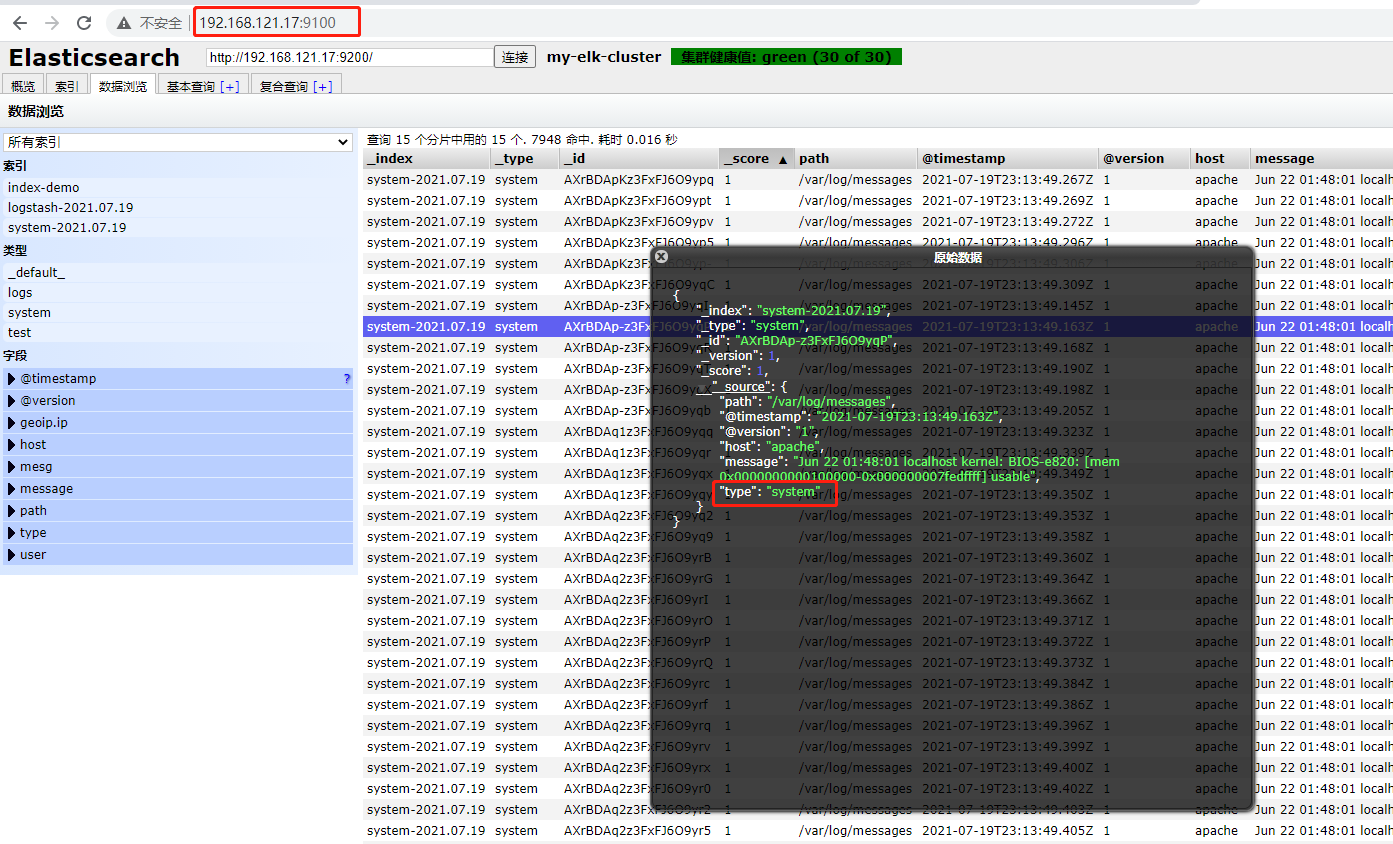Screen dimensions: 1393x844
Task: Click the row with id AXrBDApKz3FxFJ6O9ypq
Action: (878, 180)
